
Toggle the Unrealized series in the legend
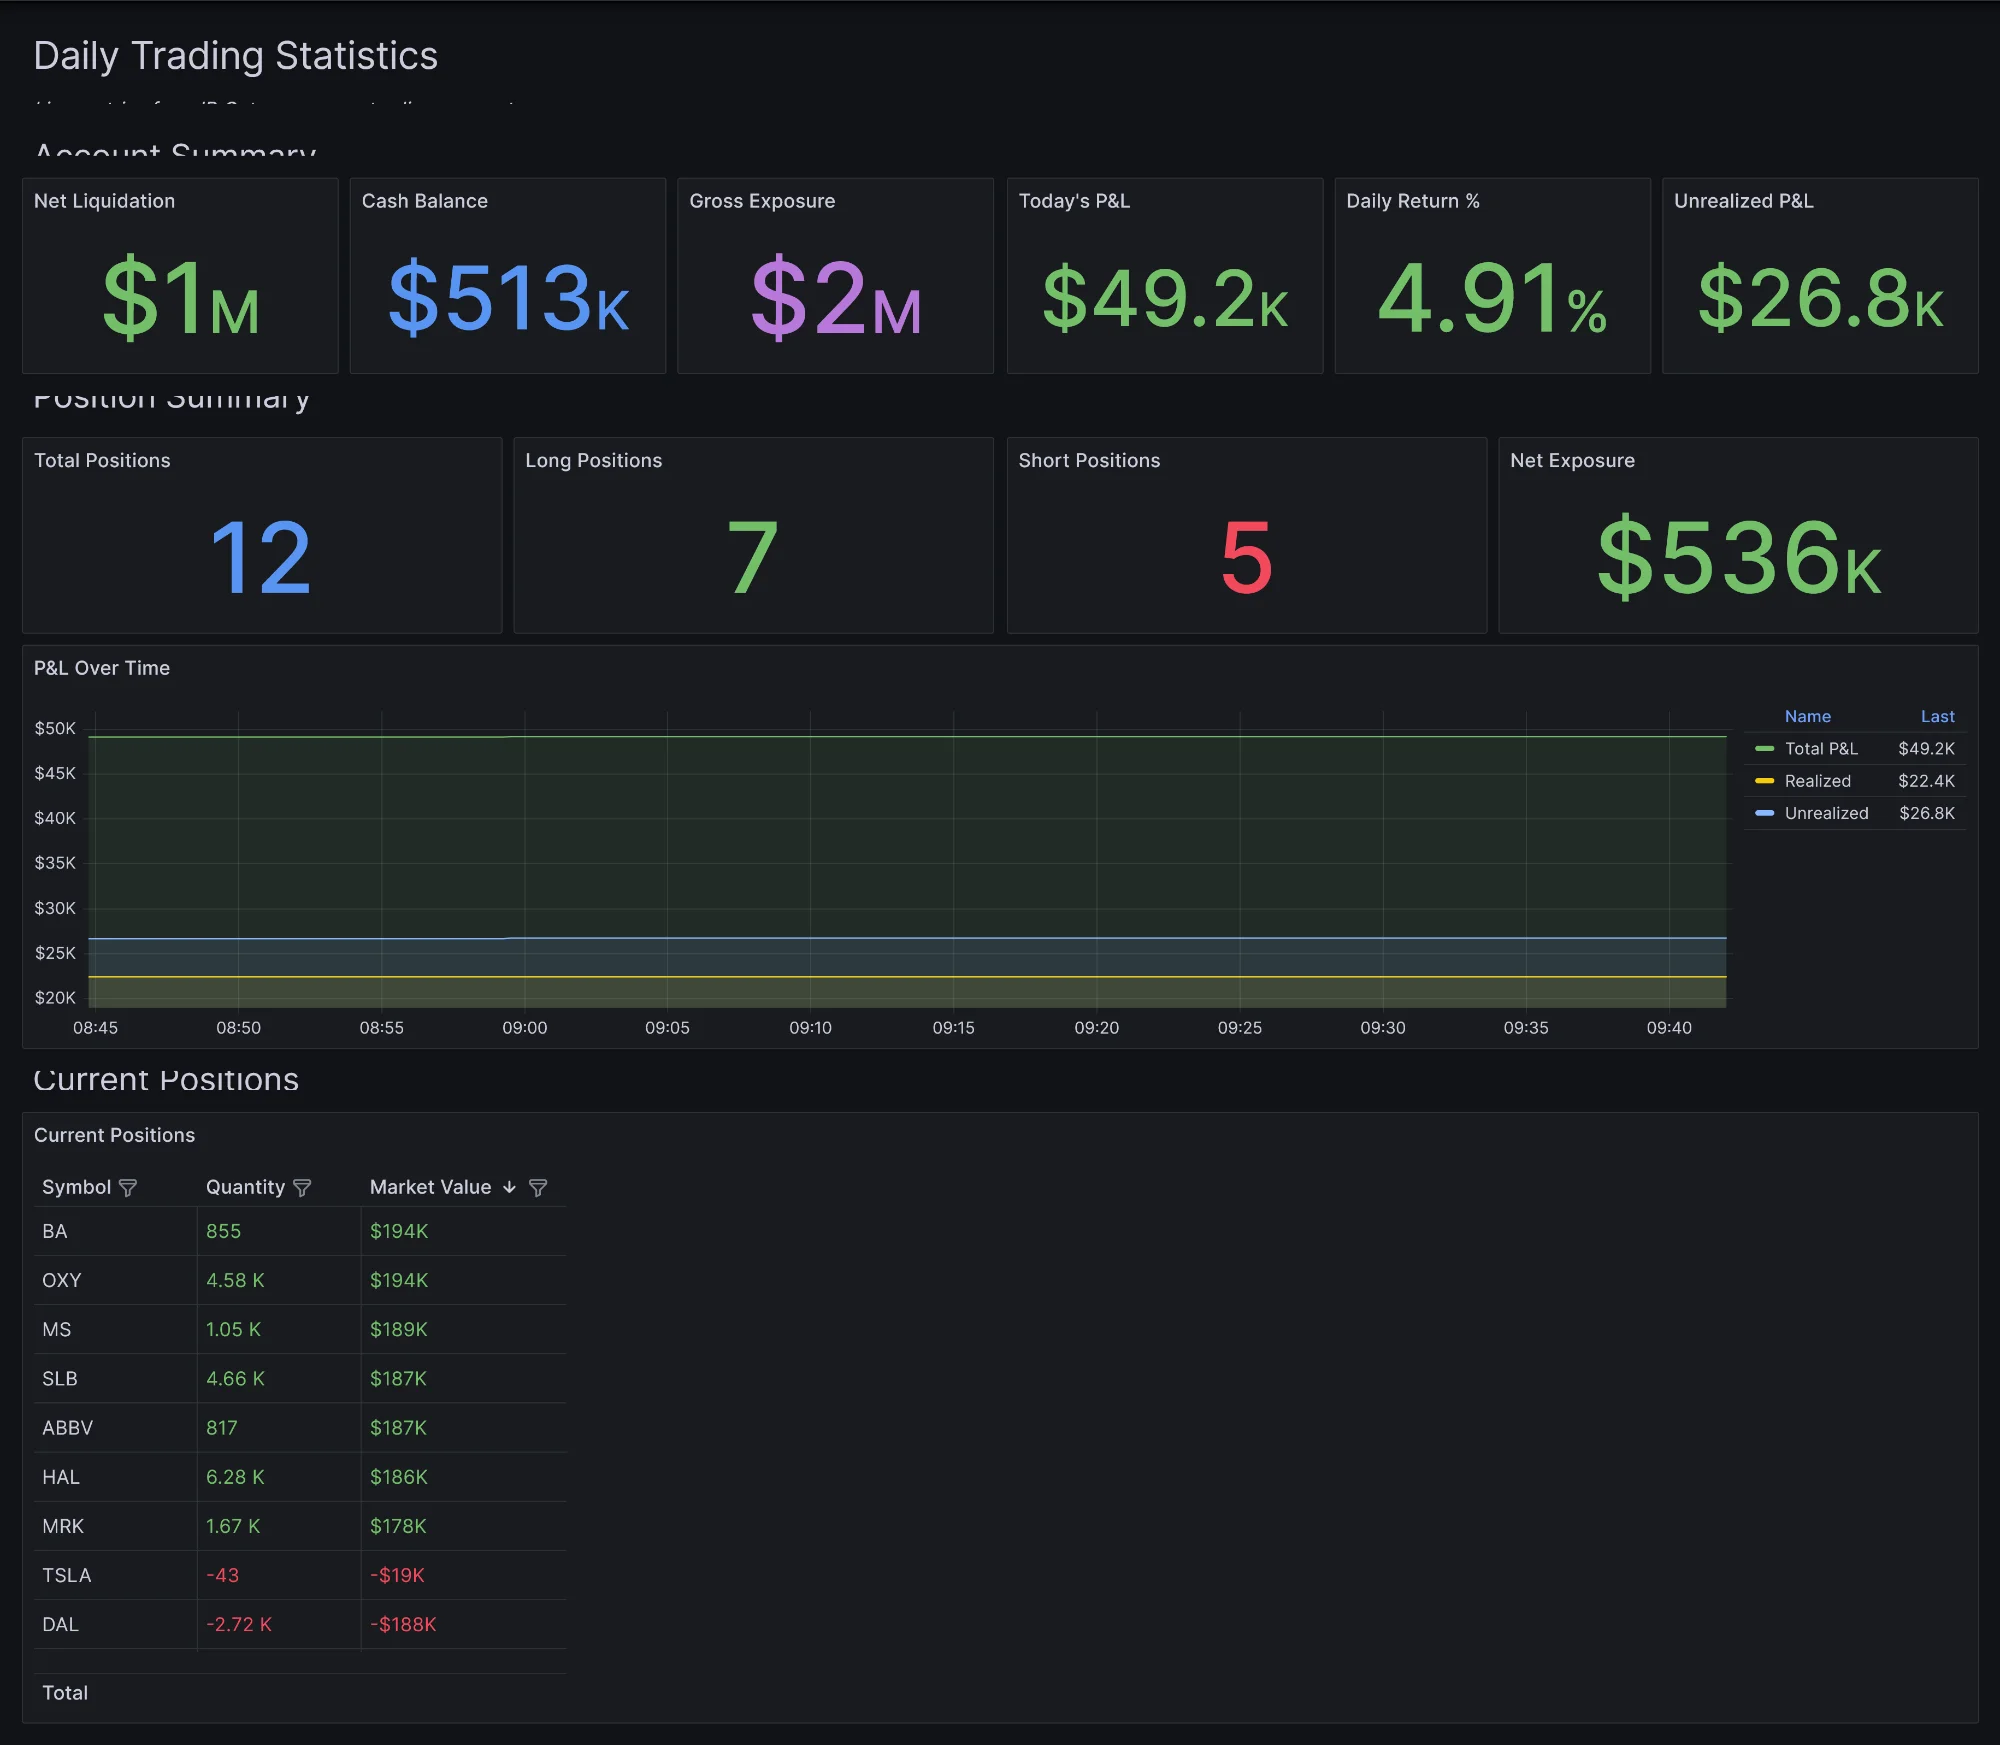1826,813
